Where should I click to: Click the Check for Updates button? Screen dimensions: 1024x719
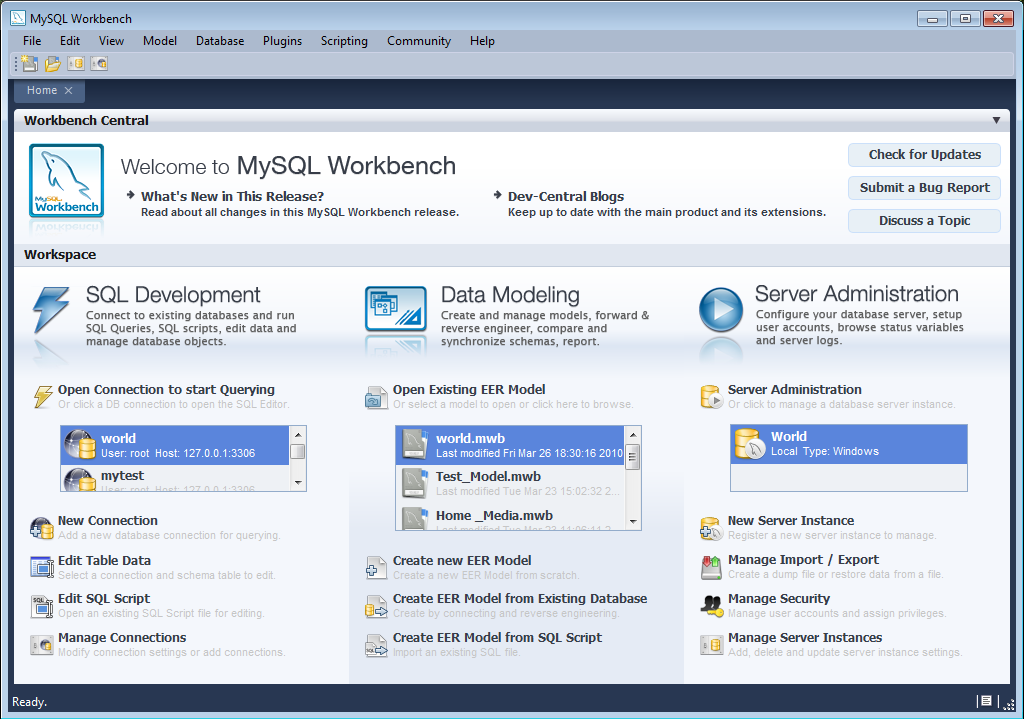[x=924, y=155]
